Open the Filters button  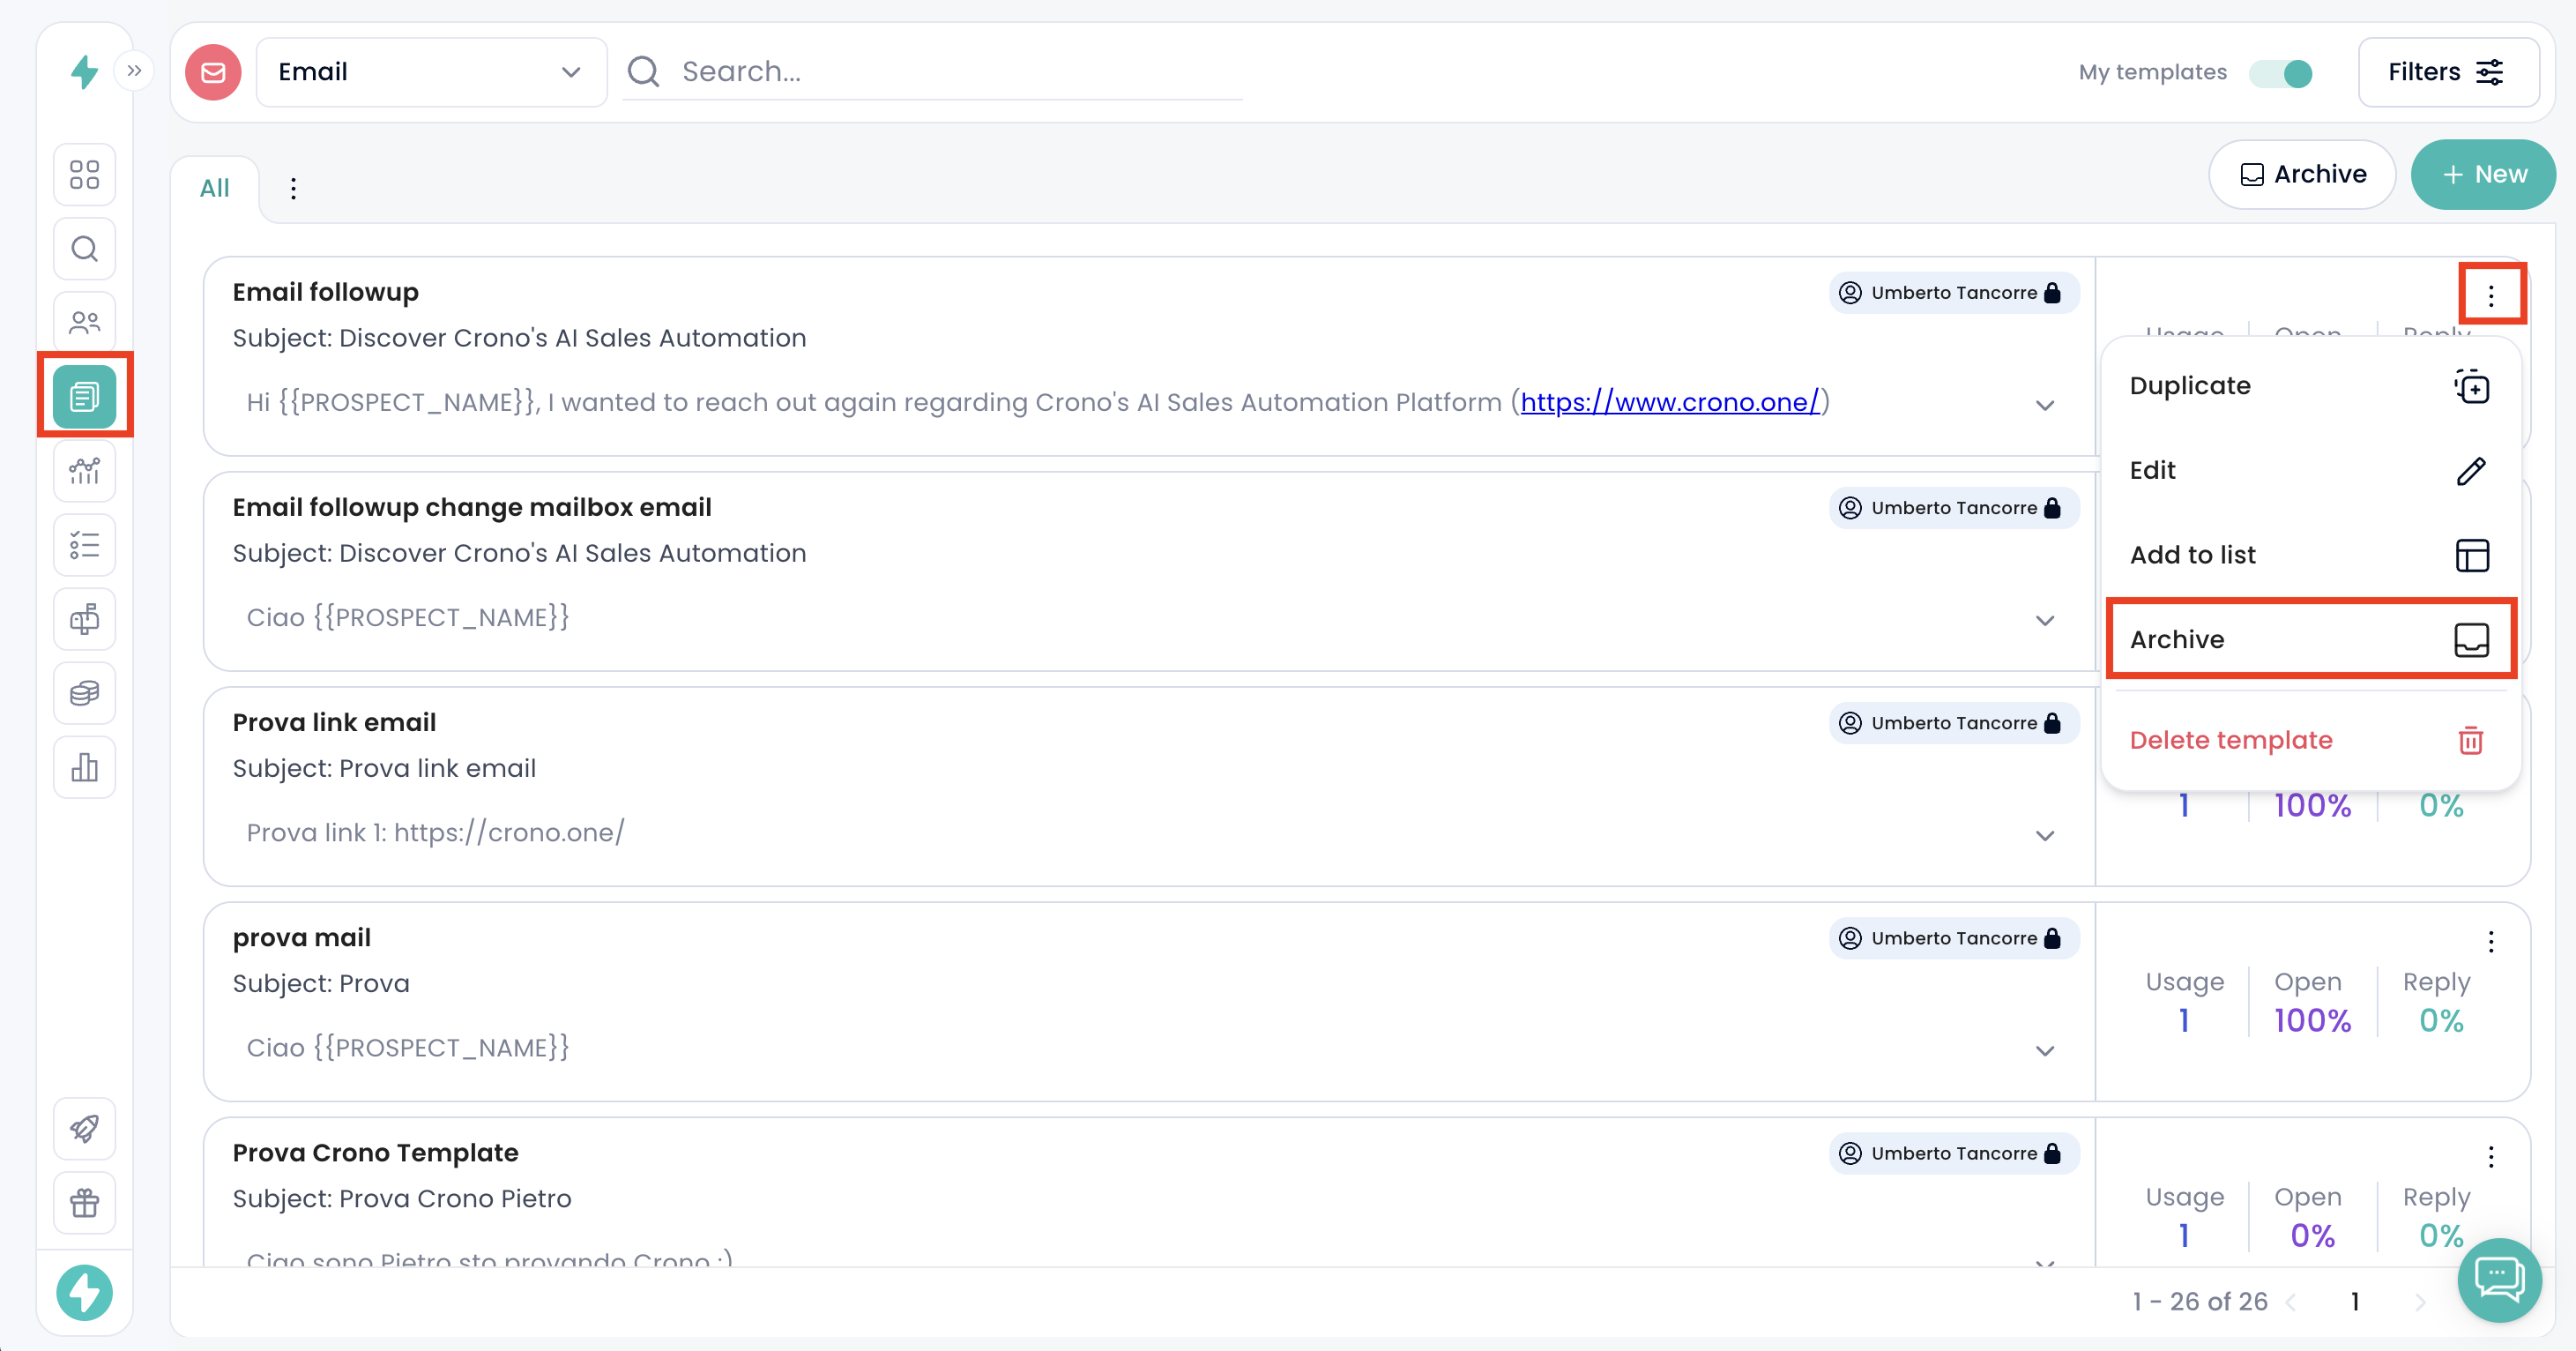[x=2447, y=72]
